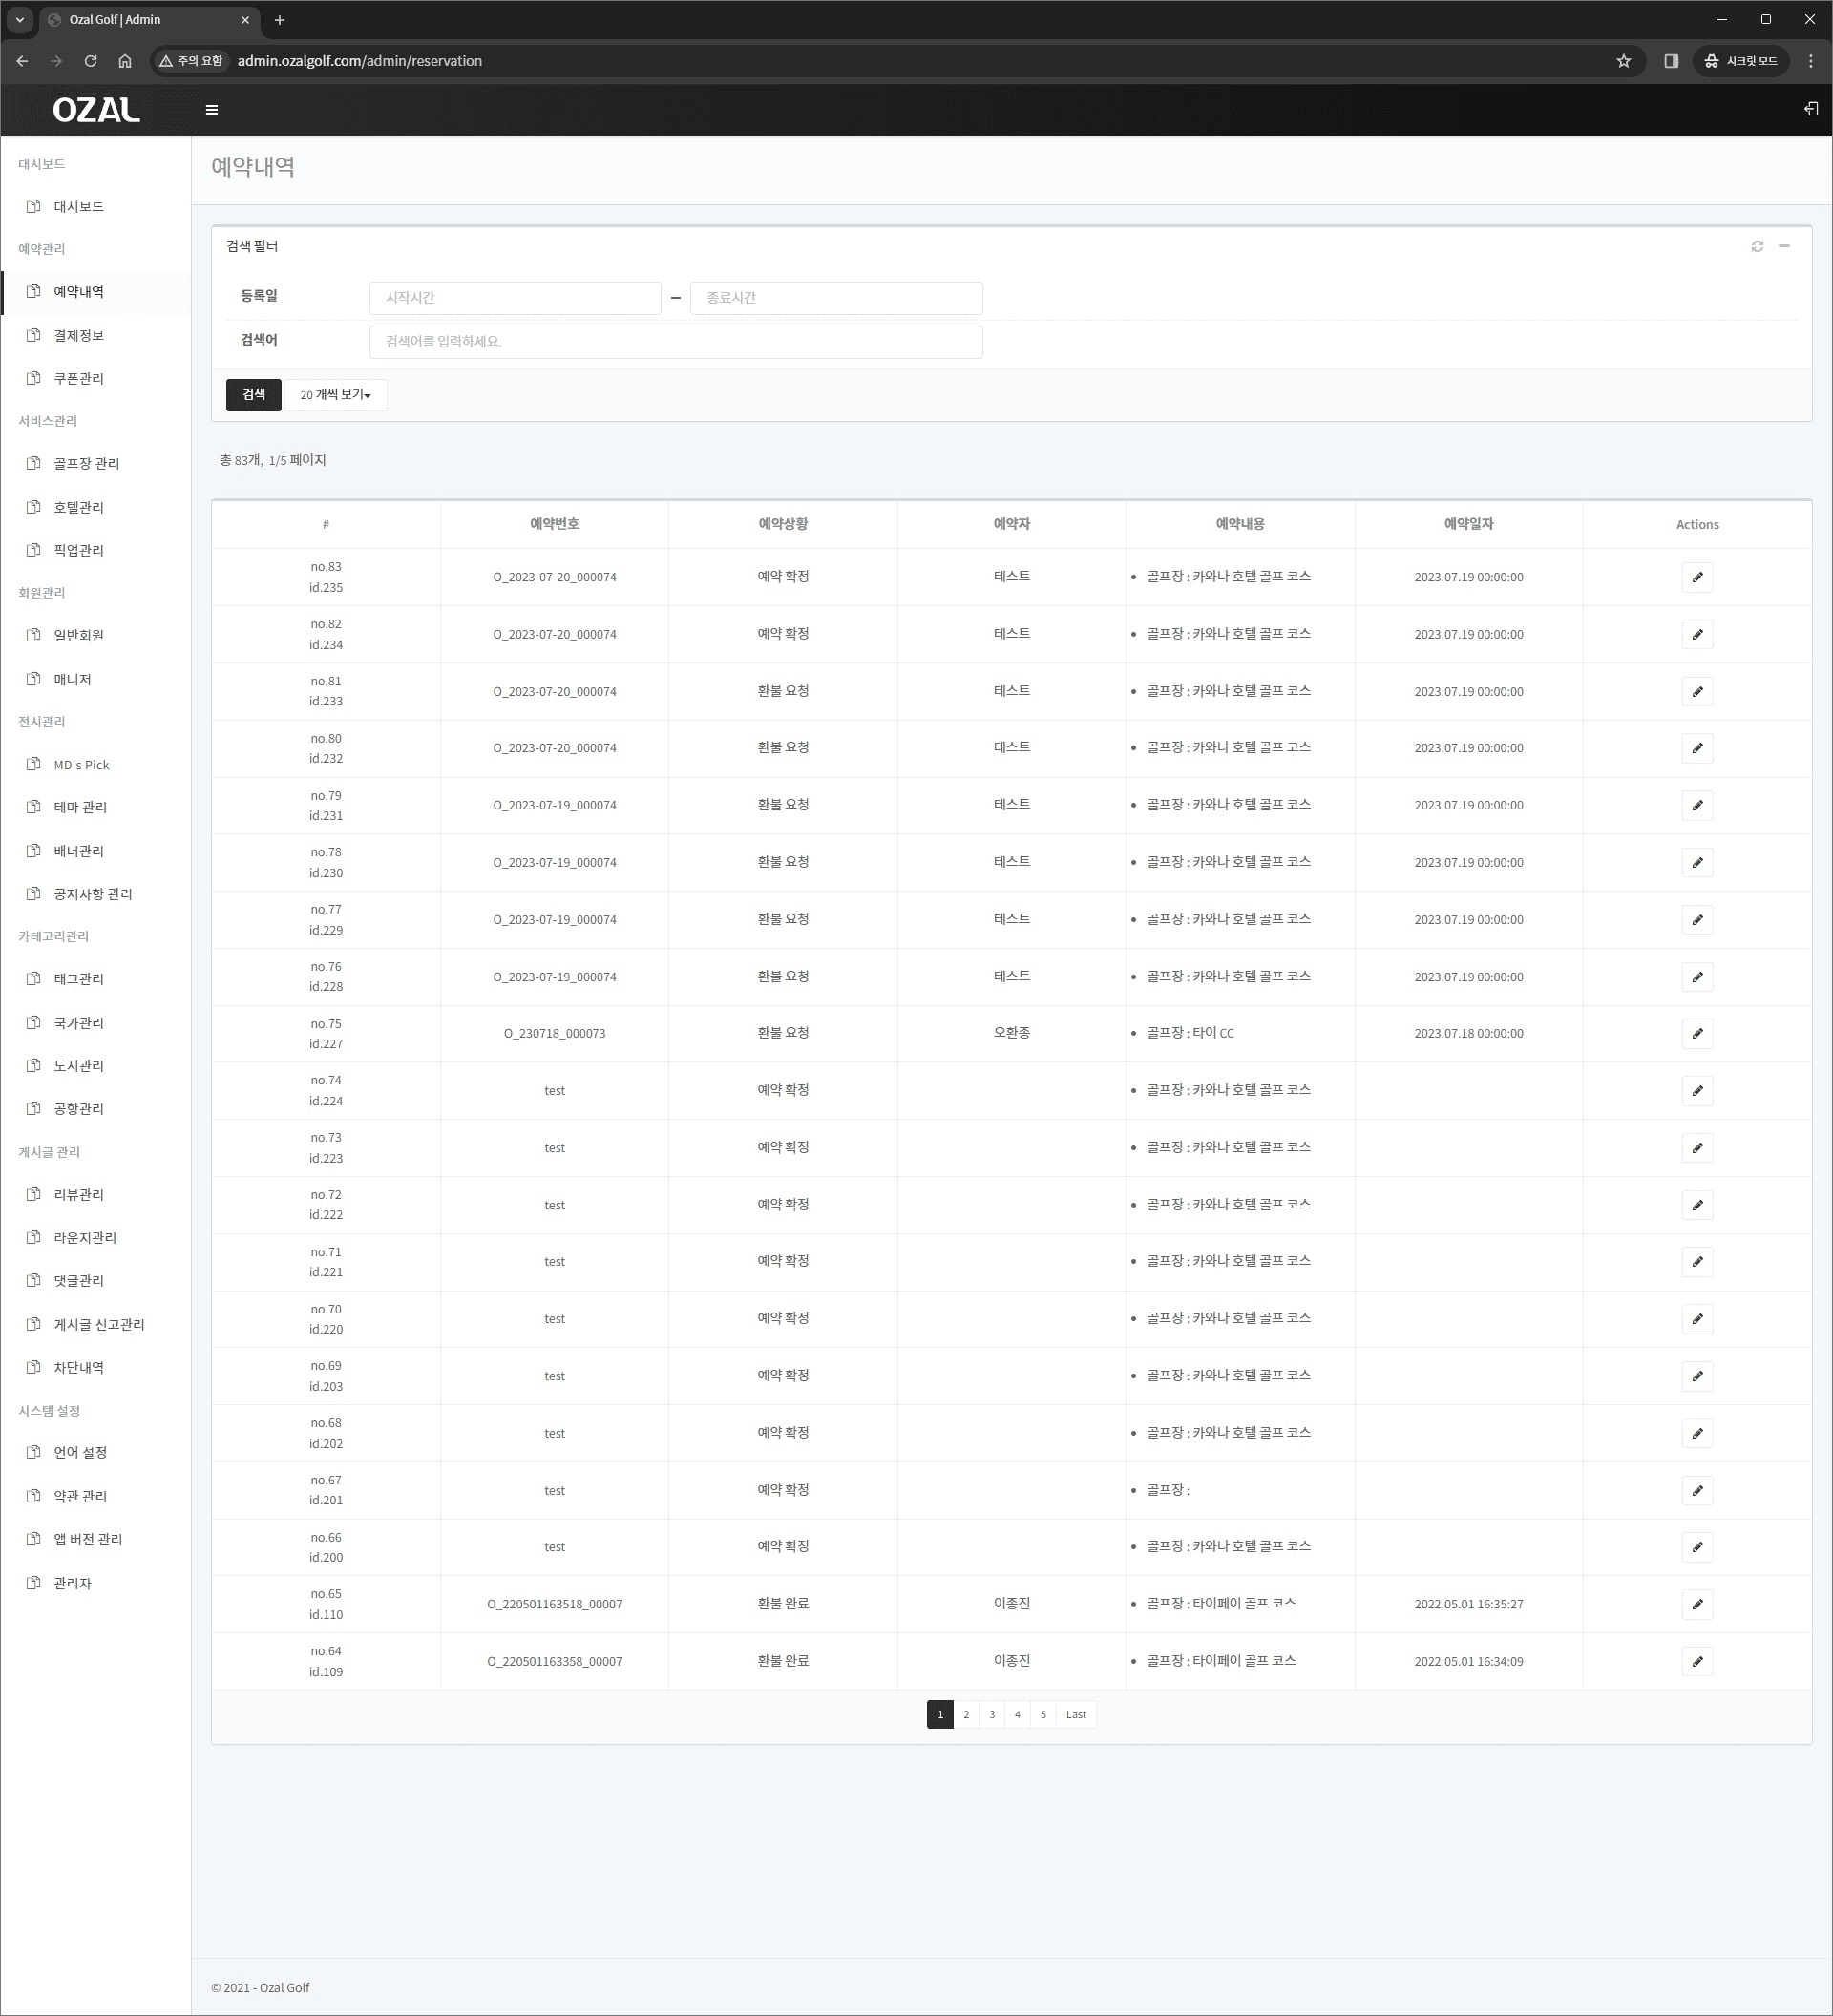
Task: Open the 매니저 page from the sidebar
Action: [72, 678]
